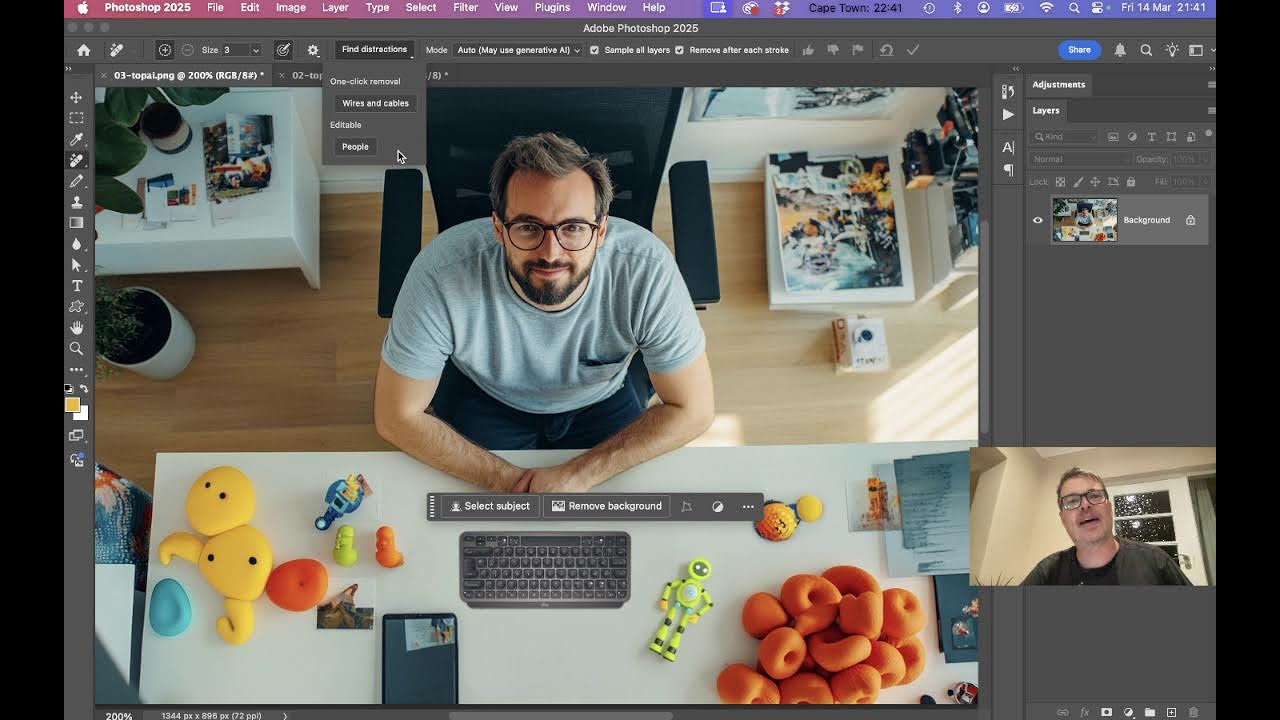Select the Clone Stamp tool
Image resolution: width=1280 pixels, height=720 pixels.
[x=76, y=202]
